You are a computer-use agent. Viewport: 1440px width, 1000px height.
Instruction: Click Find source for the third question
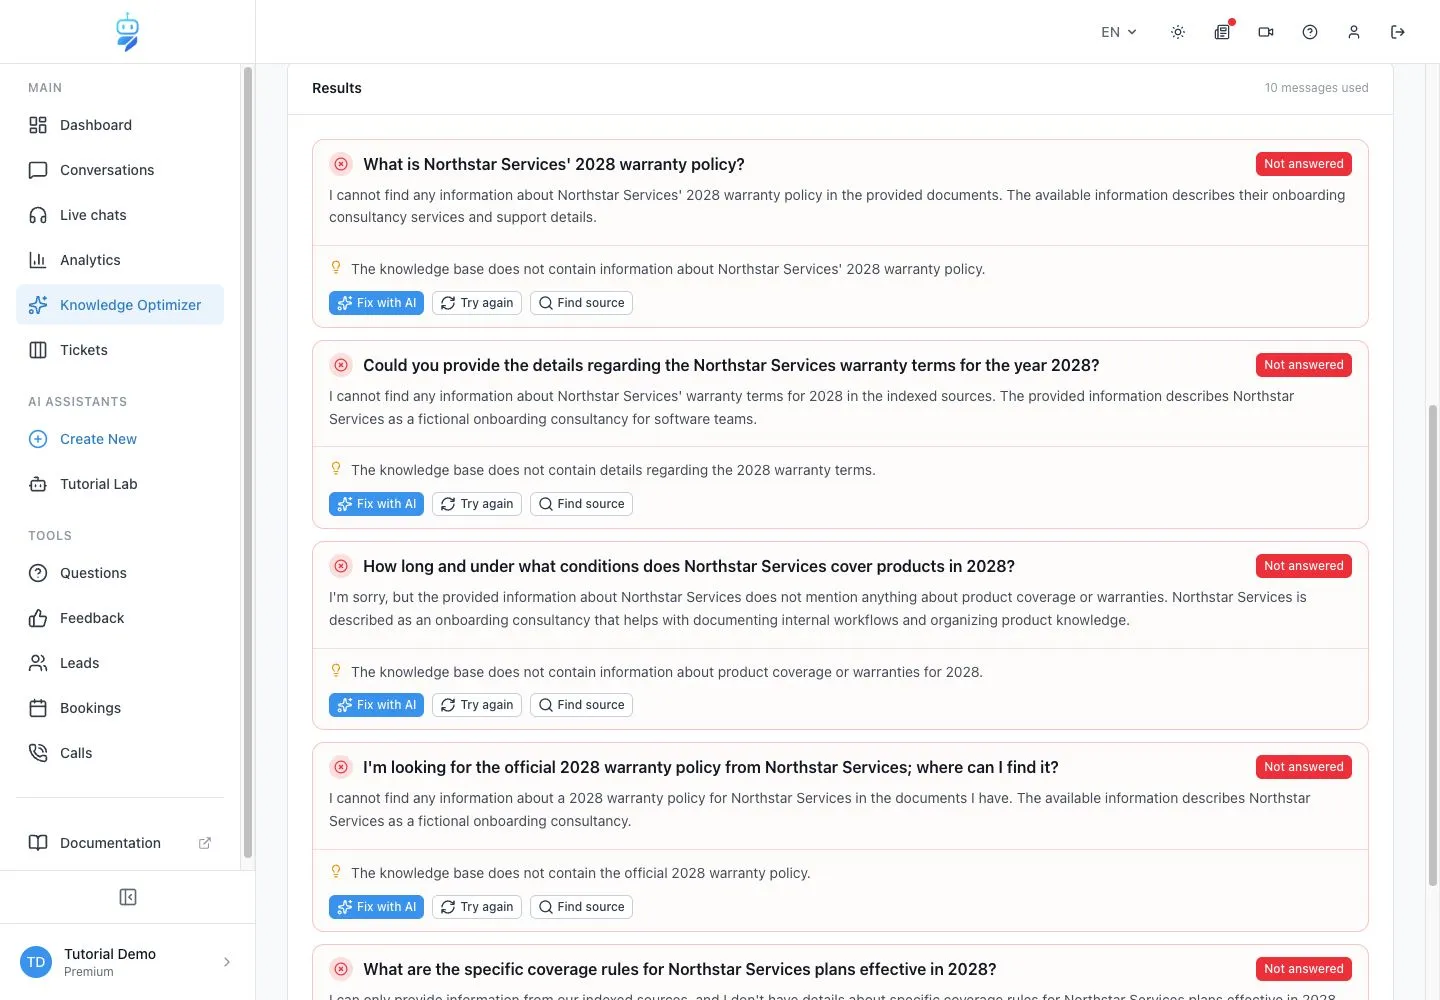coord(581,705)
